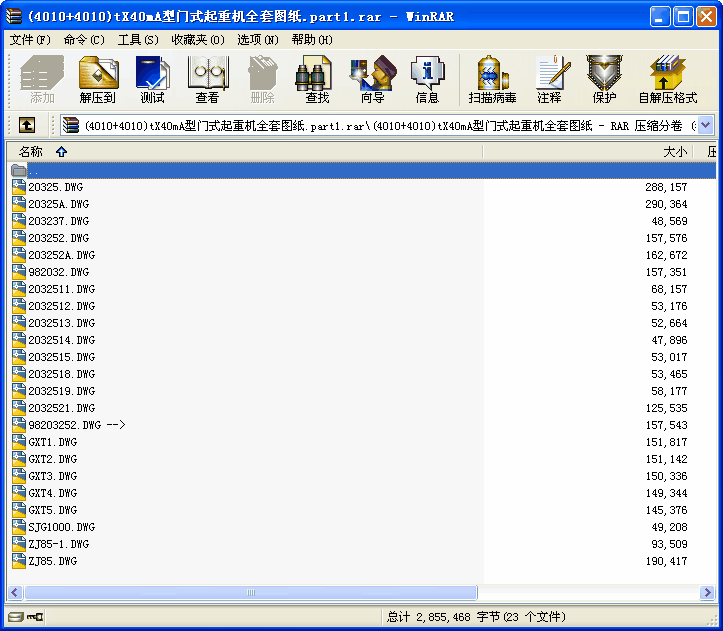The height and width of the screenshot is (631, 723).
Task: Launch the Wizard (向导) tool
Action: 372,79
